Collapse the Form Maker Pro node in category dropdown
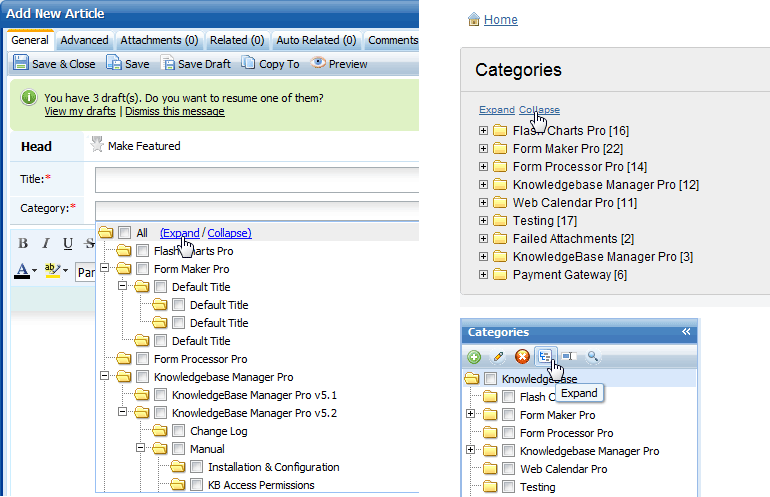The width and height of the screenshot is (770, 497). 104,268
